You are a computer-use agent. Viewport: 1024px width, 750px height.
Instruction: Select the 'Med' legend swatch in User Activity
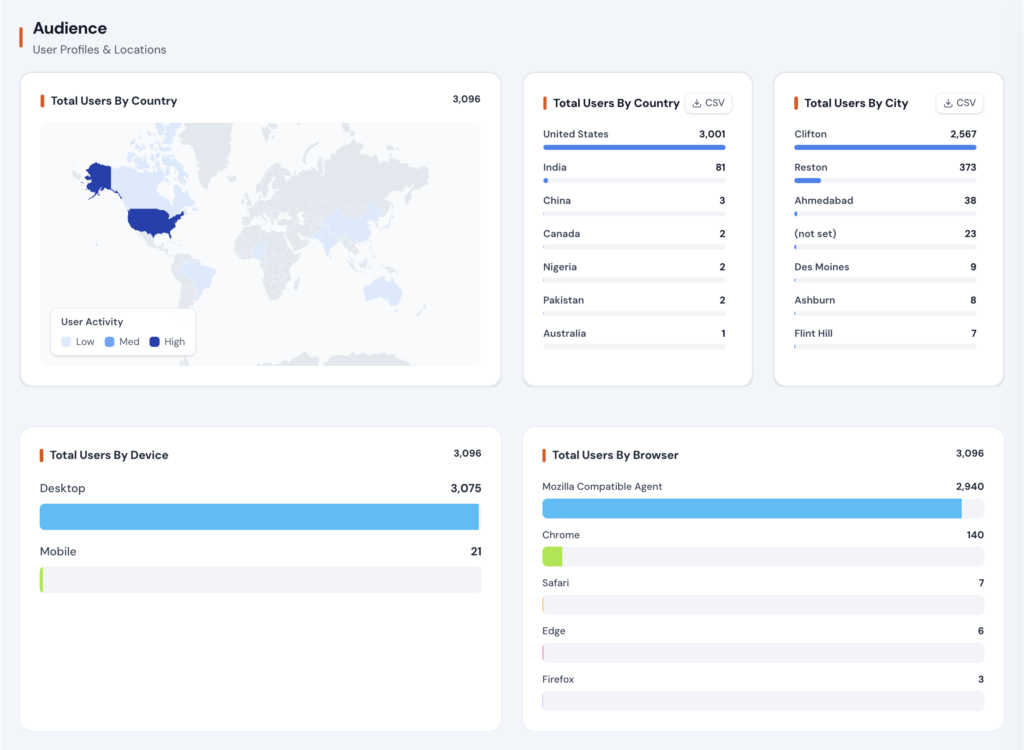(110, 341)
